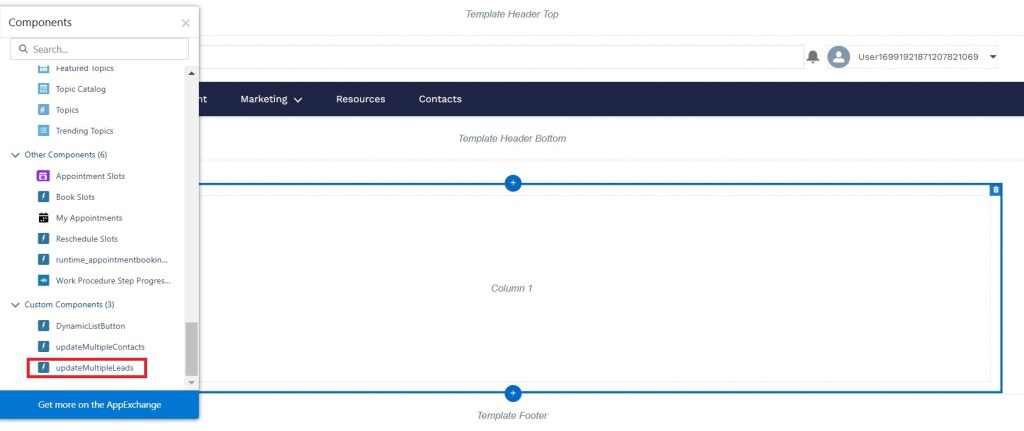The image size is (1024, 431).
Task: Select the runtime_appointmentbookin... component label
Action: pos(112,259)
